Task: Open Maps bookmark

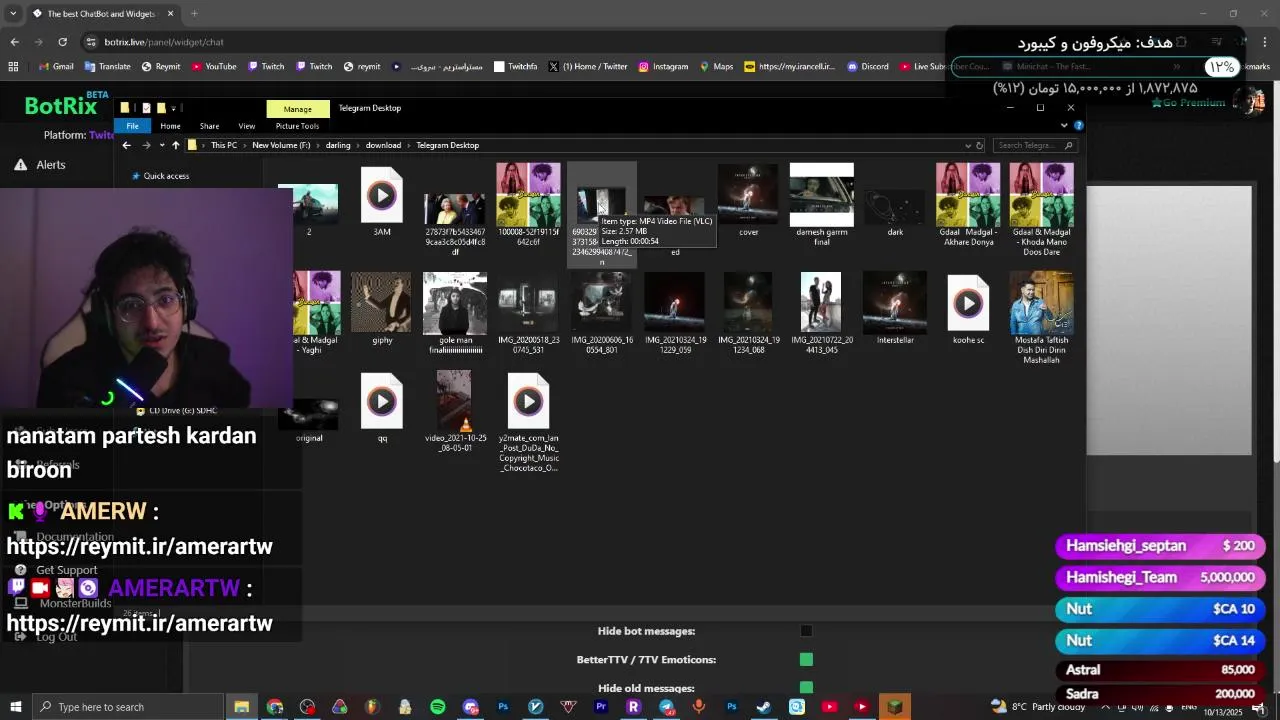Action: click(x=716, y=67)
